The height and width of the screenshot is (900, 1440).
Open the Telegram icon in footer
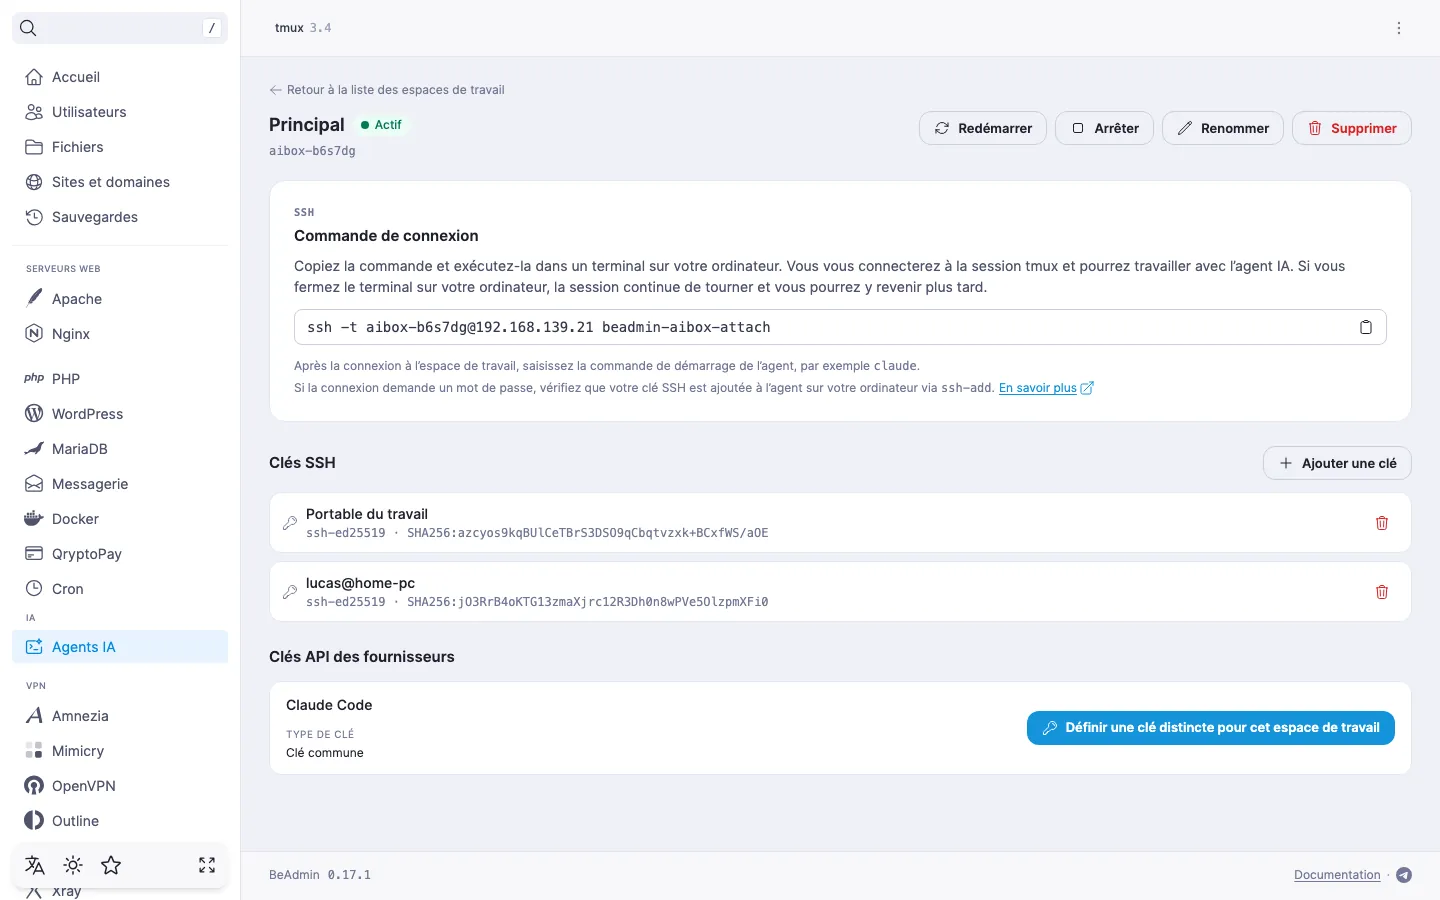point(1404,875)
